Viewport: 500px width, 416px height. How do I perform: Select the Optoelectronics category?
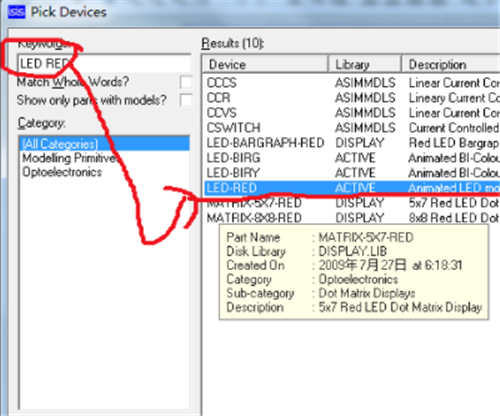(62, 172)
